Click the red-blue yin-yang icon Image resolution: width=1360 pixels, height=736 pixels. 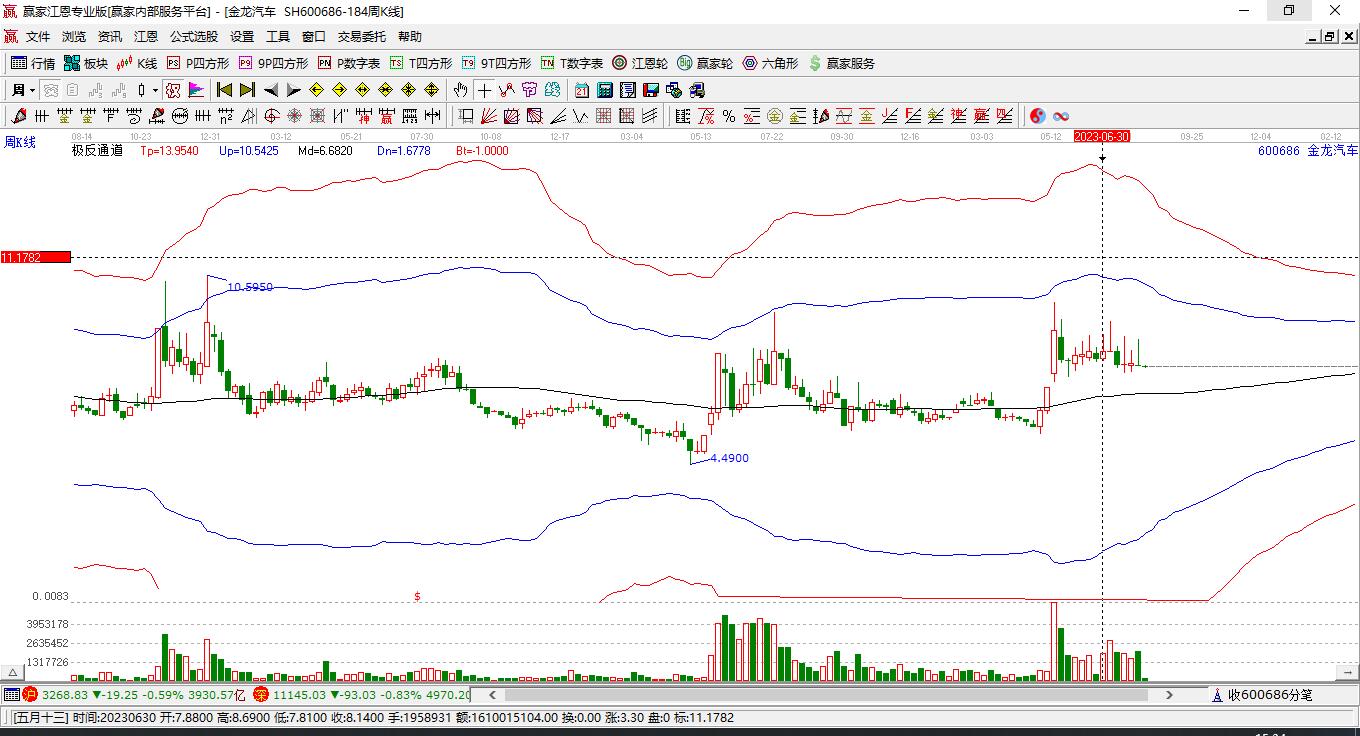tap(1038, 116)
